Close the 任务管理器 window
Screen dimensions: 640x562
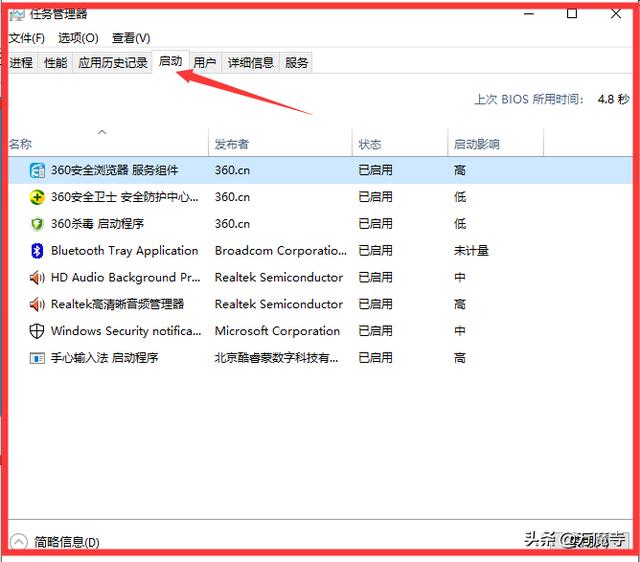(x=616, y=14)
